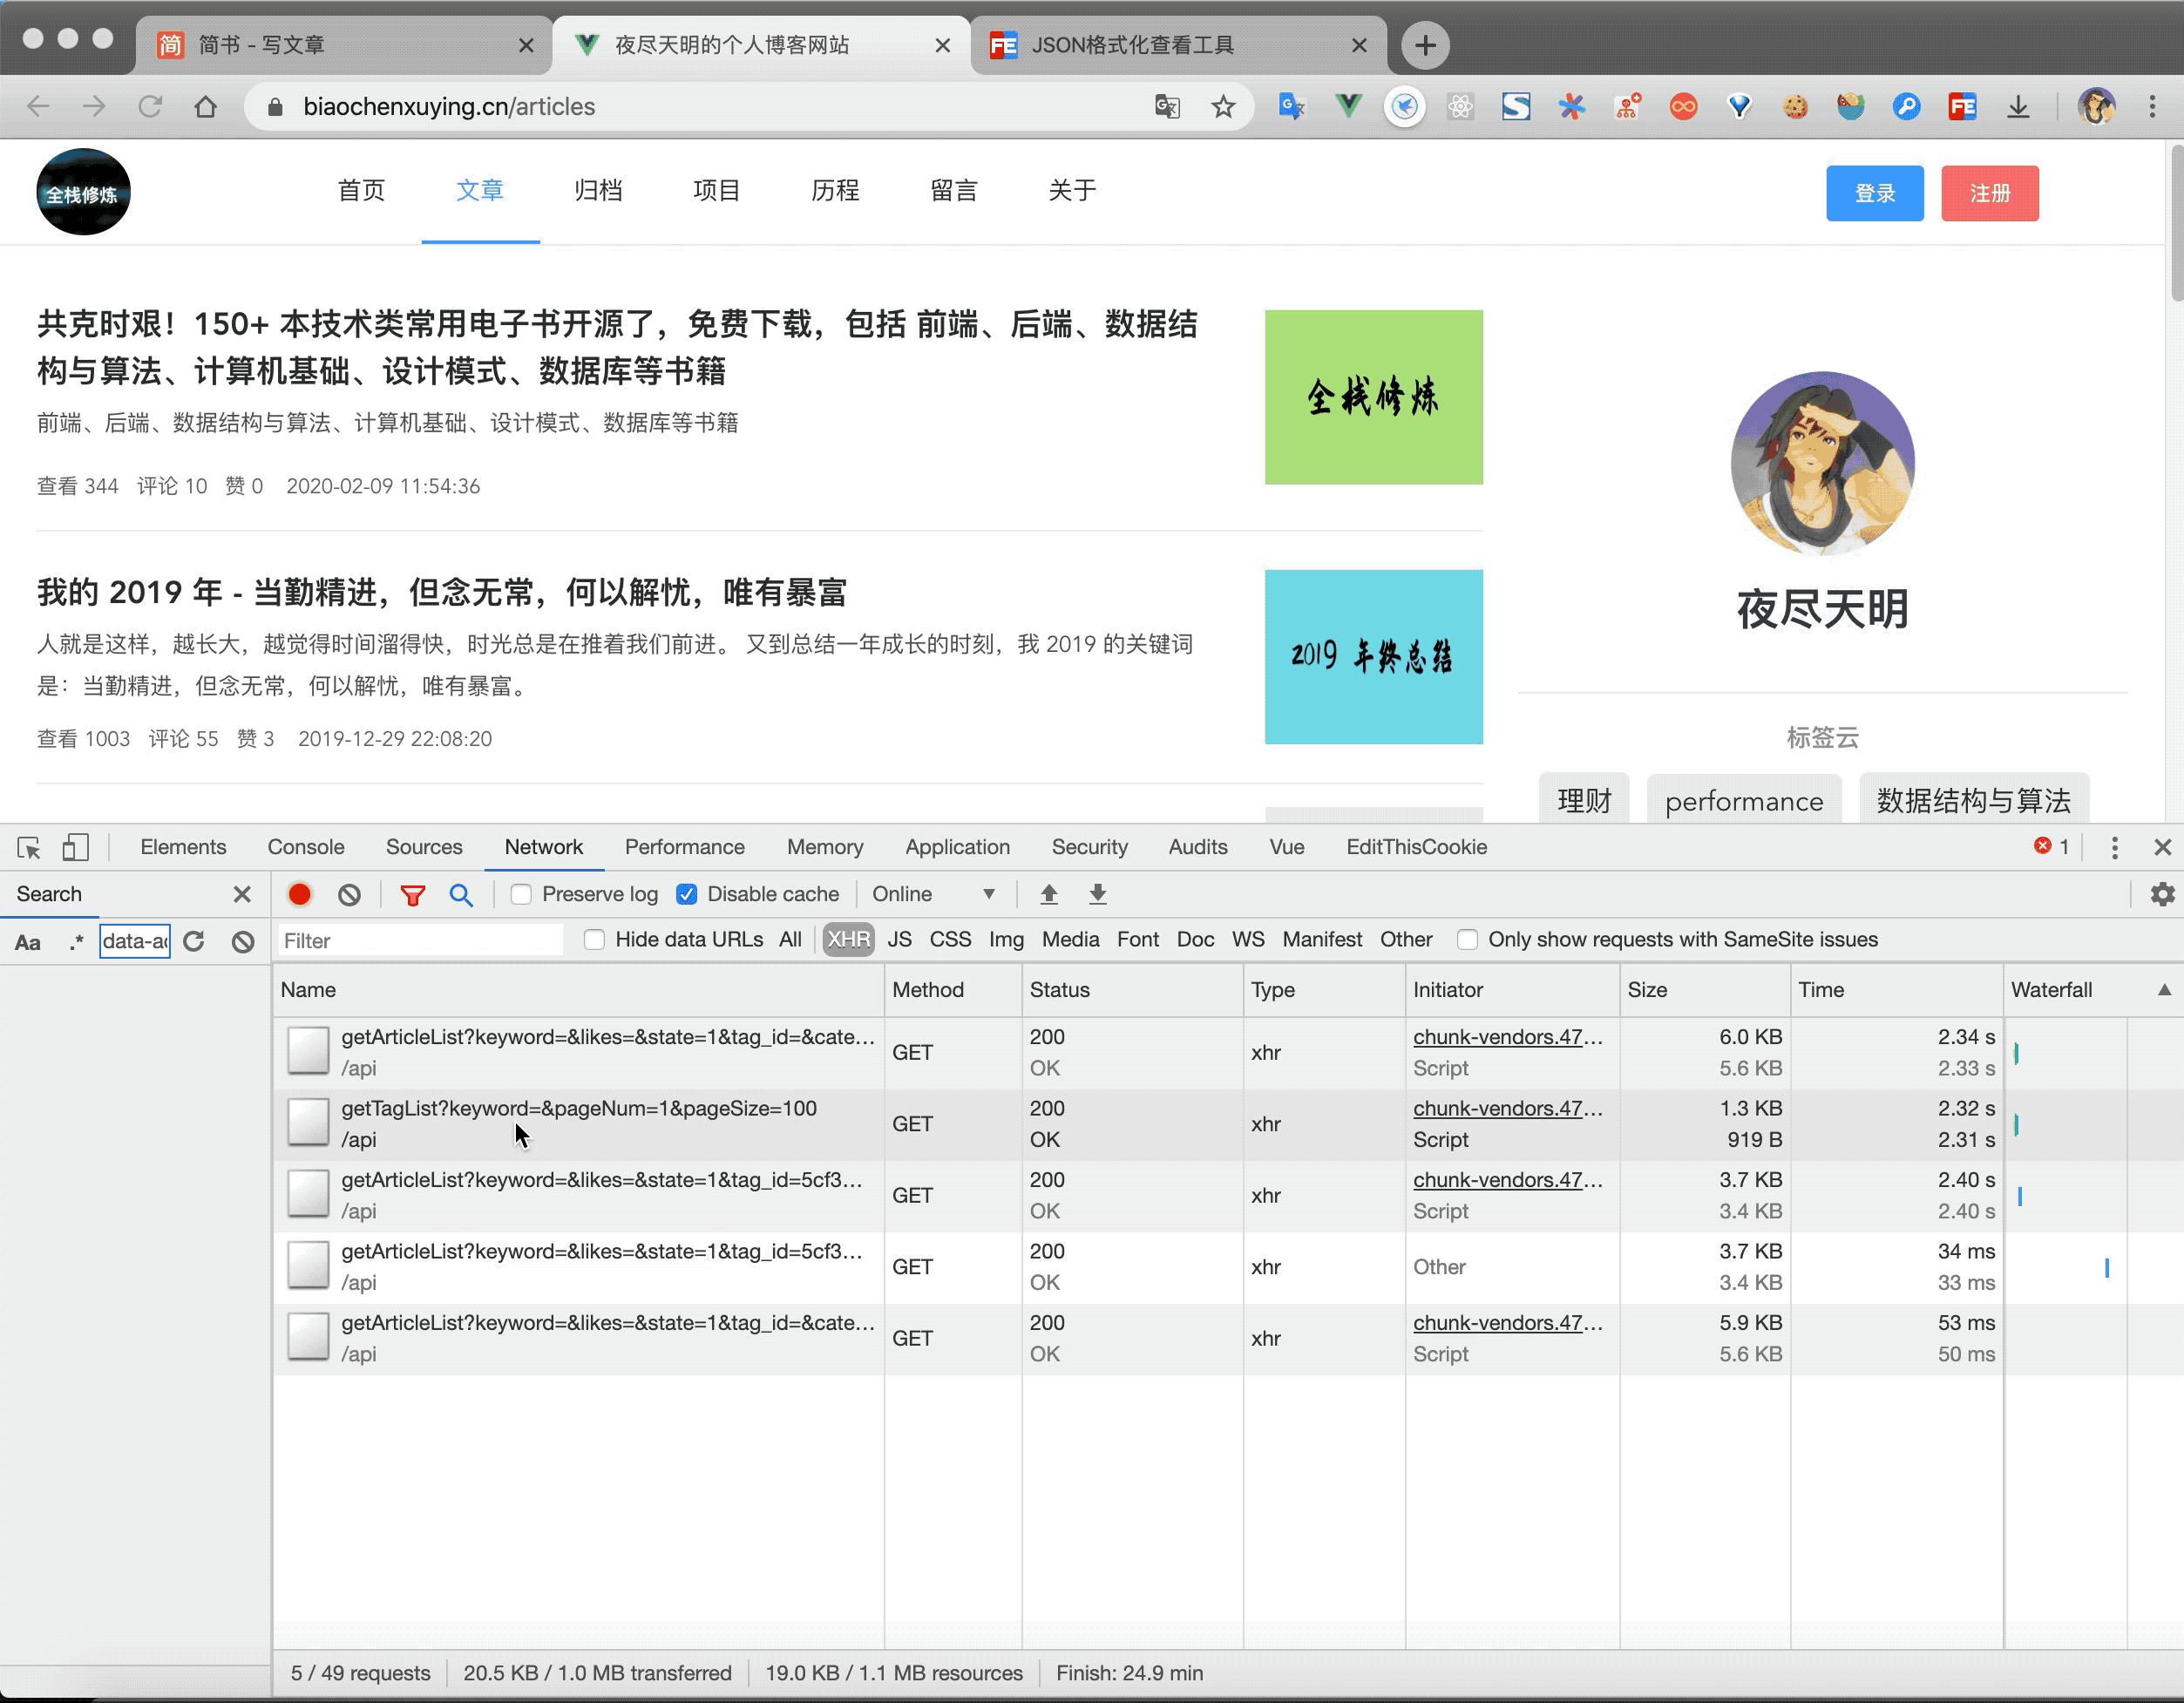
Task: Enable Hide data URLs
Action: [595, 940]
